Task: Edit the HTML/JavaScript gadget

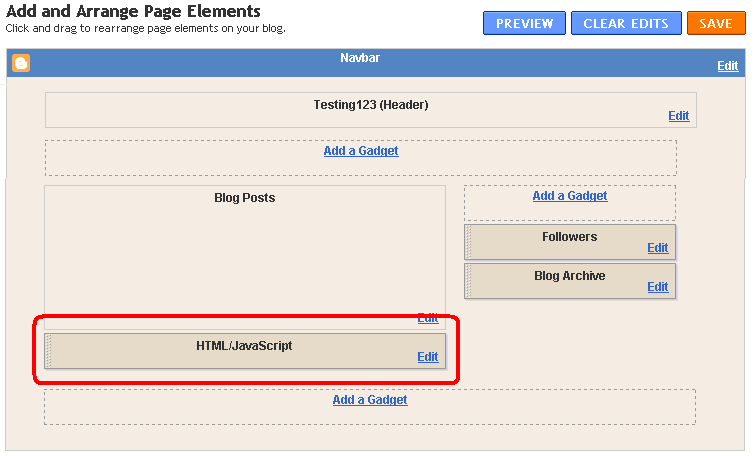Action: (x=427, y=357)
